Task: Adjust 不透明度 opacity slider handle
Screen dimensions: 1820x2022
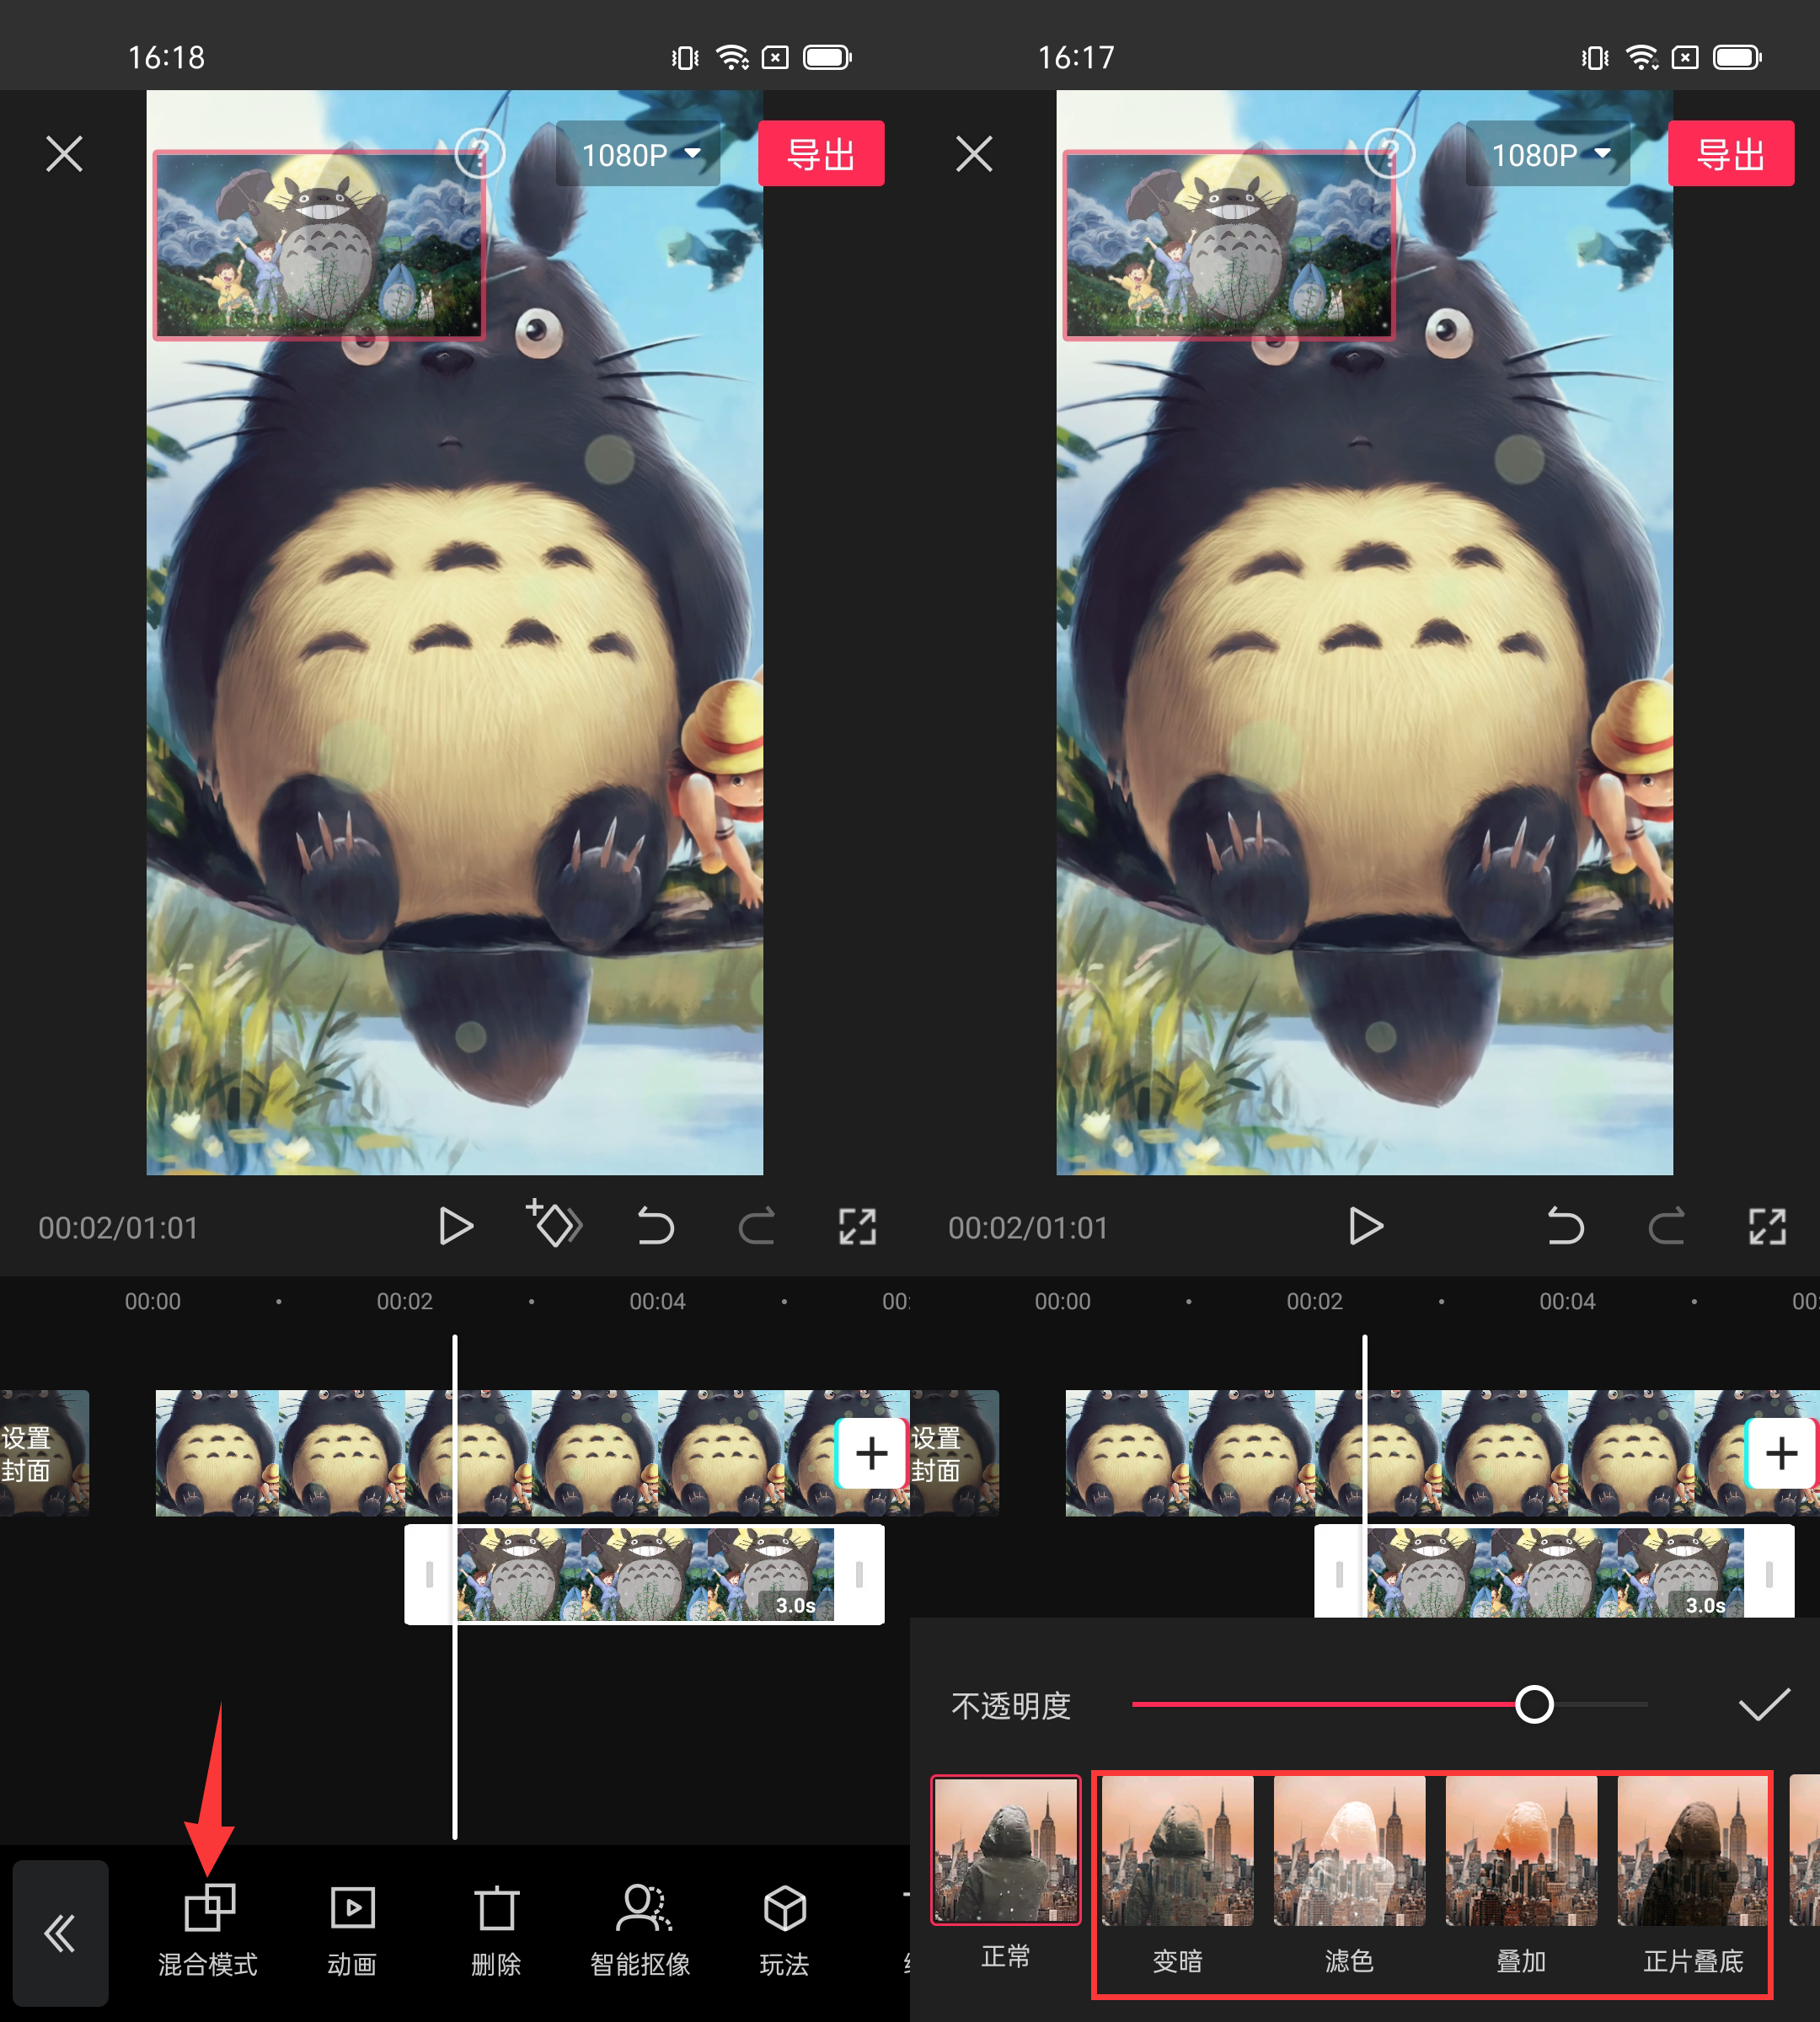Action: tap(1534, 1704)
